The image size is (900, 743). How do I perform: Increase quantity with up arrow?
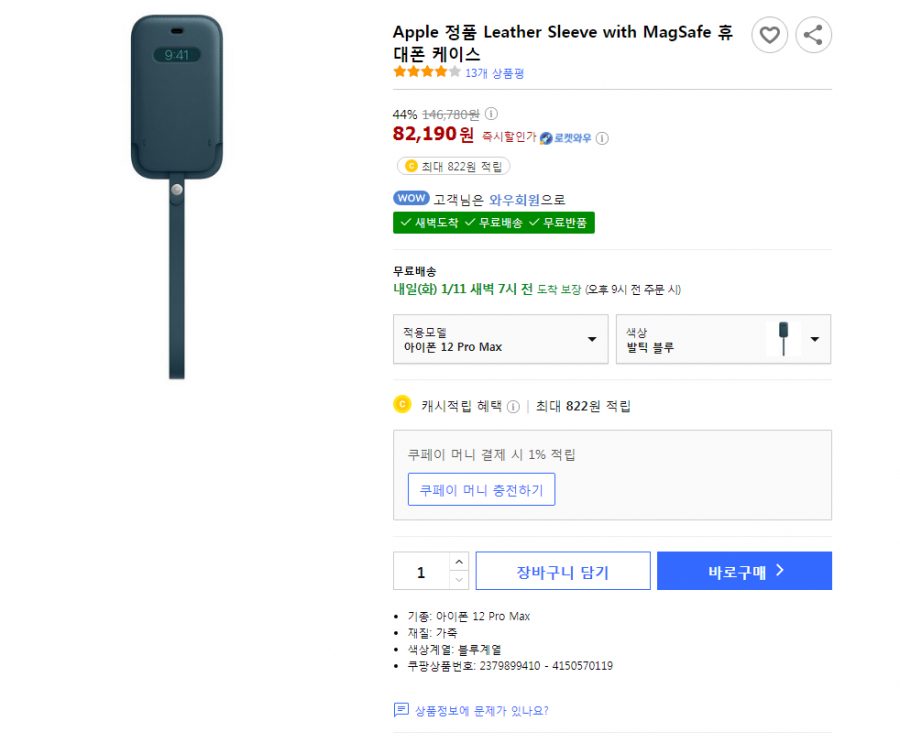(x=459, y=562)
